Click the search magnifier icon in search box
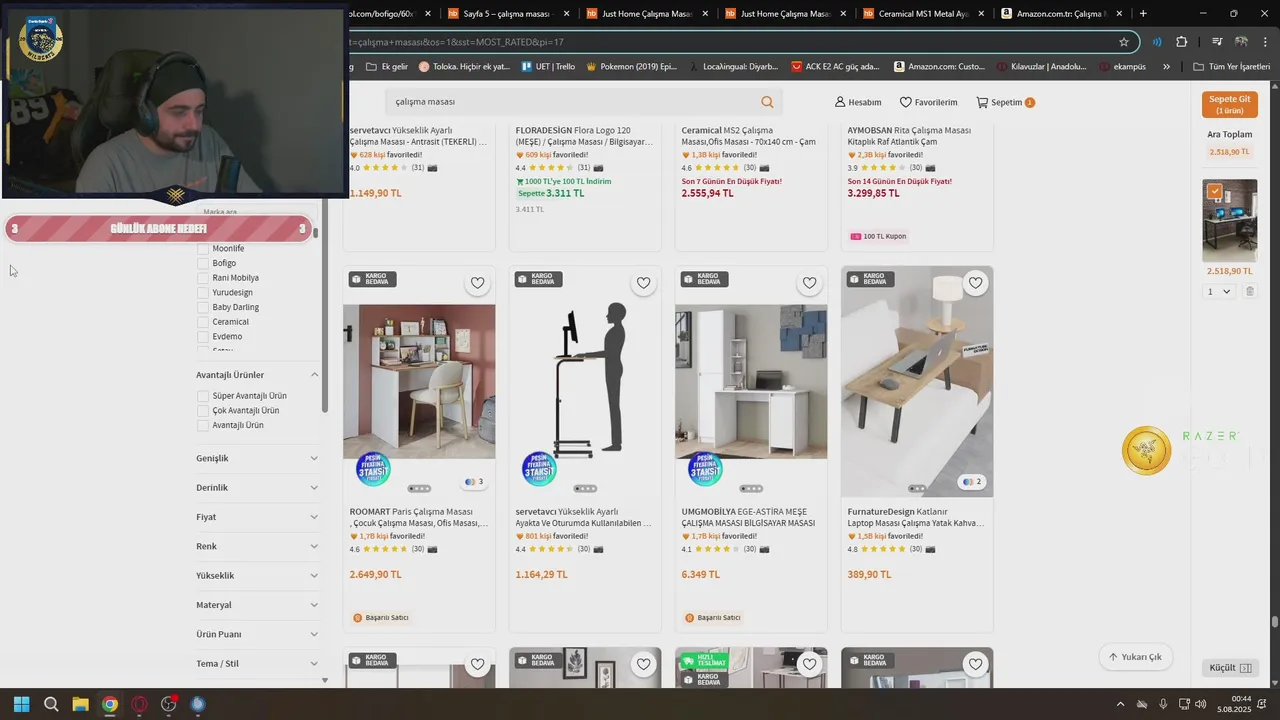The image size is (1280, 720). click(767, 102)
